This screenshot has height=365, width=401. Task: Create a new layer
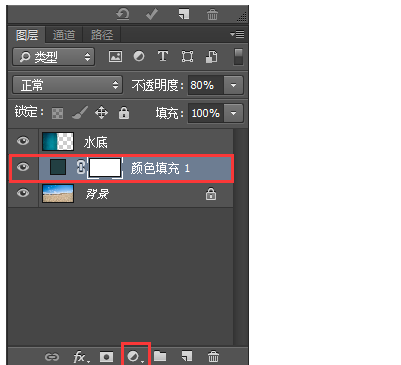click(x=187, y=357)
